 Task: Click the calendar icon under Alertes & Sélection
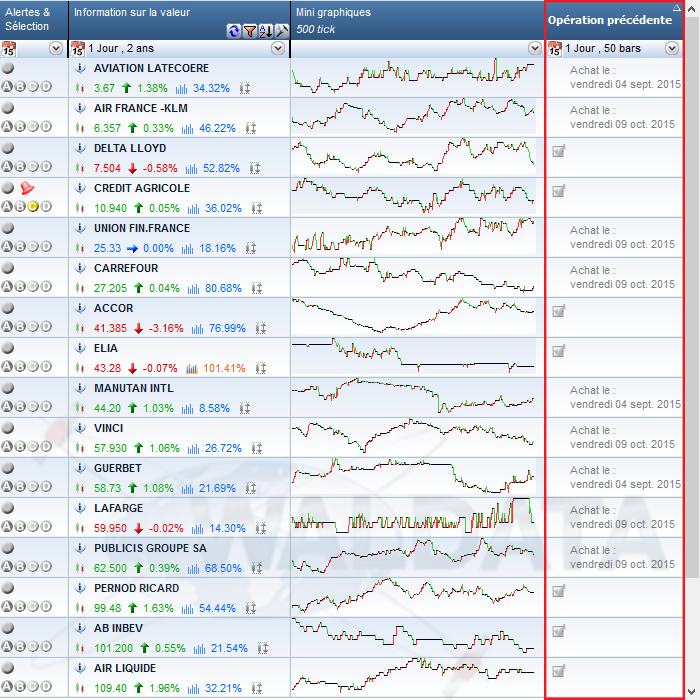[8, 49]
